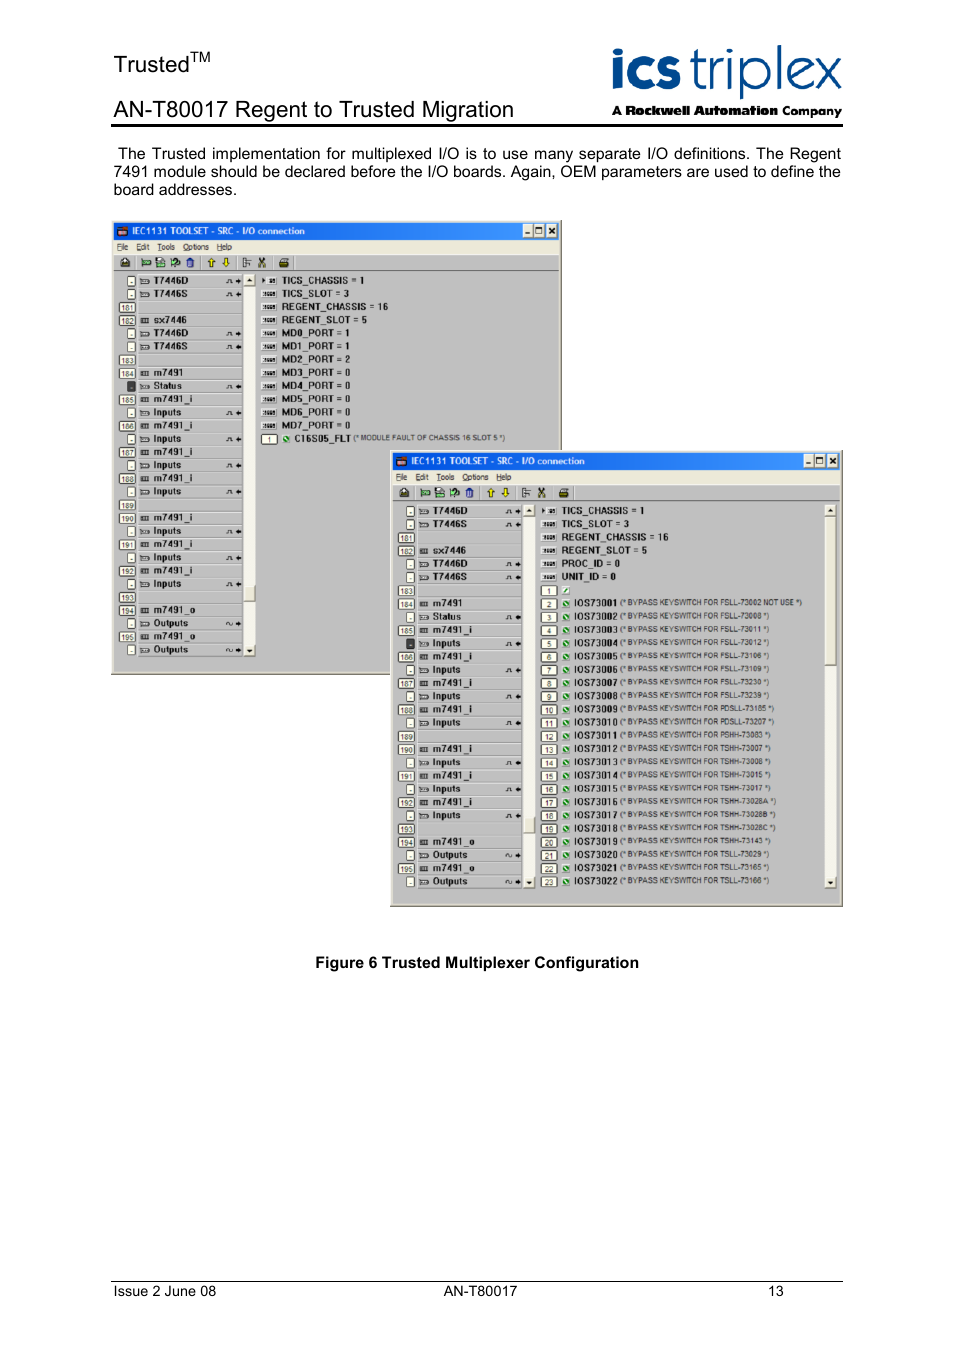Toggle the Inputs box under slot 192 in front window

[410, 815]
